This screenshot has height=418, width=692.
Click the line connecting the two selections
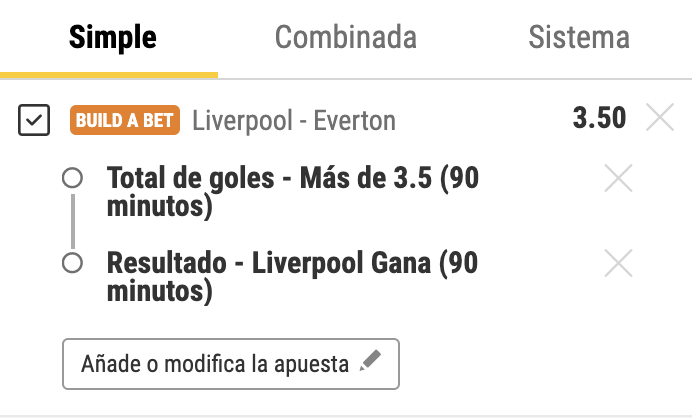pyautogui.click(x=72, y=221)
